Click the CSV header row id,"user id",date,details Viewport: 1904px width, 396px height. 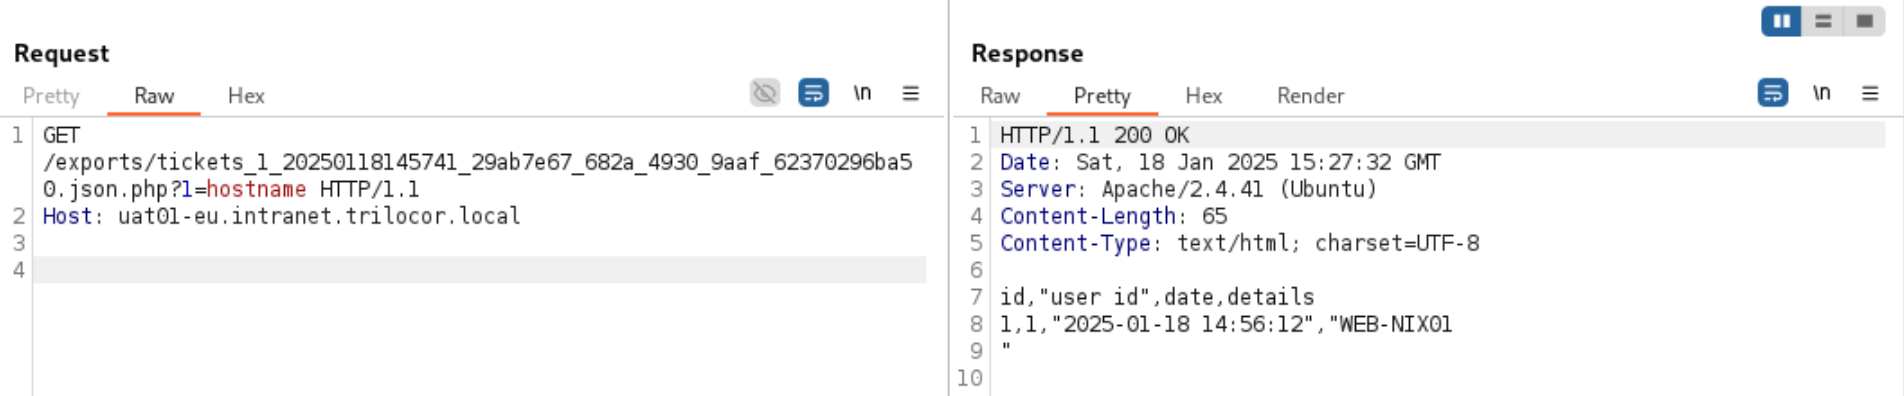point(1157,297)
